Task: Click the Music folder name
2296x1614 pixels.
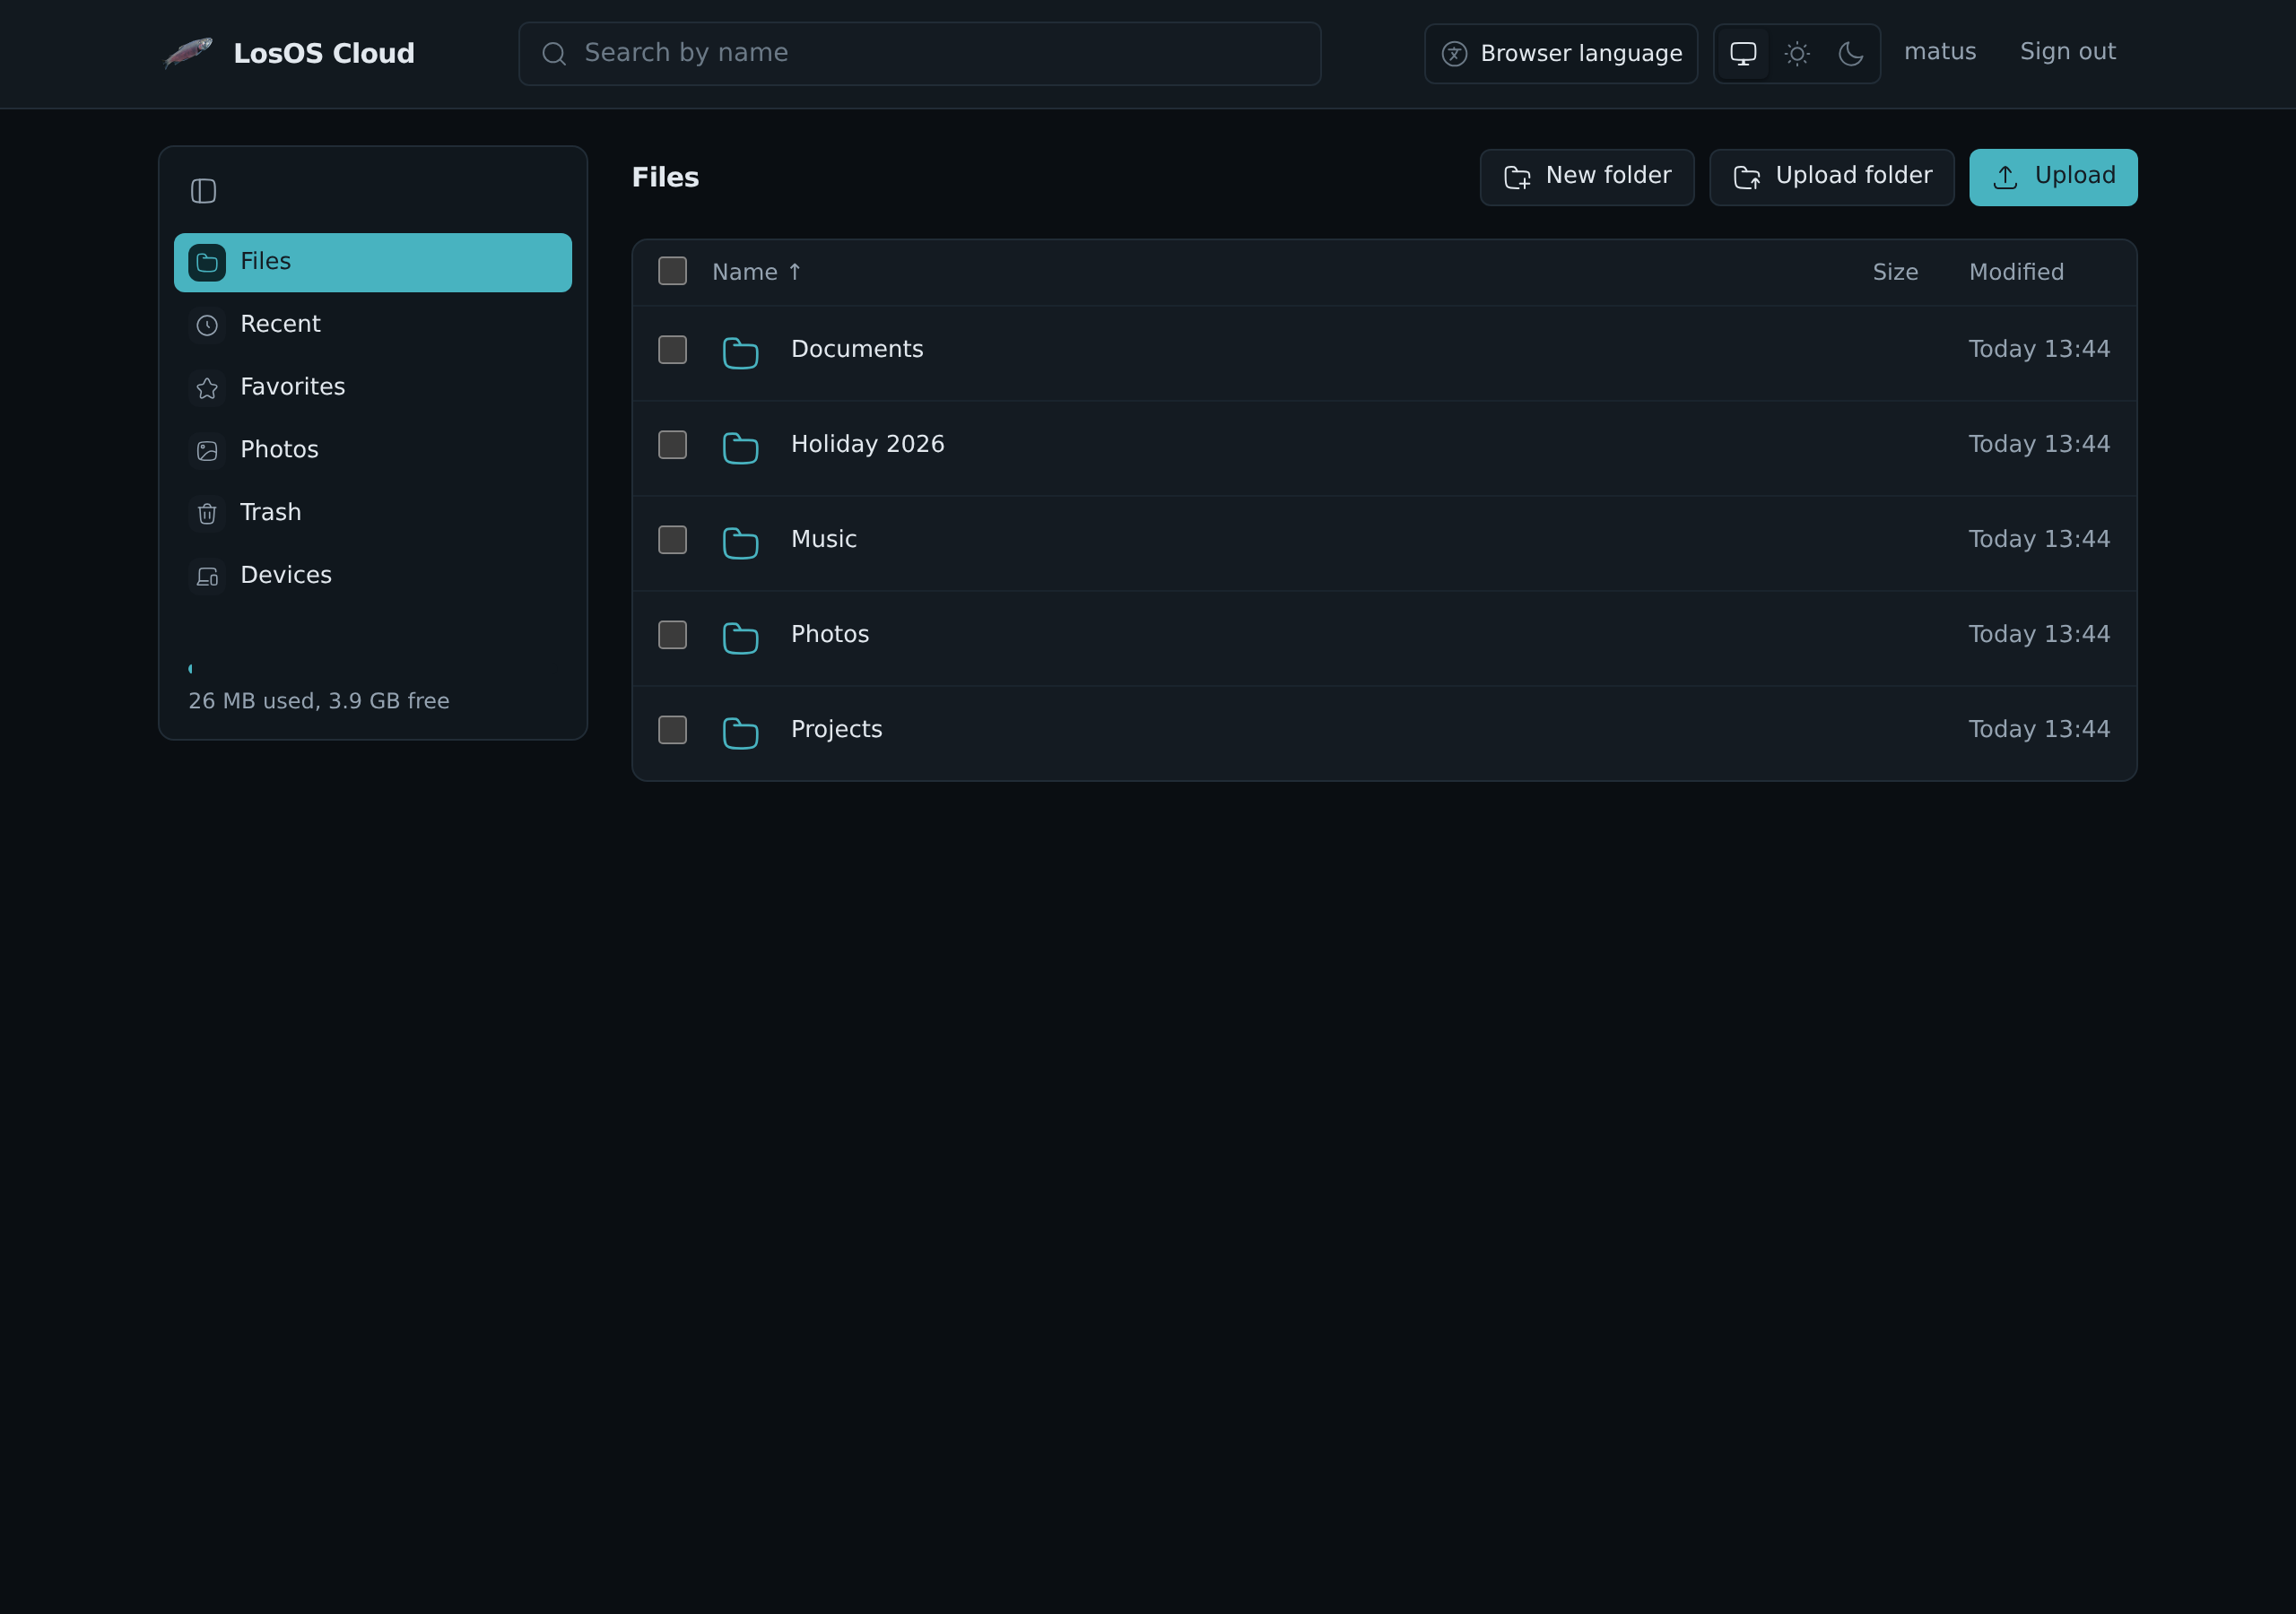Action: click(823, 539)
